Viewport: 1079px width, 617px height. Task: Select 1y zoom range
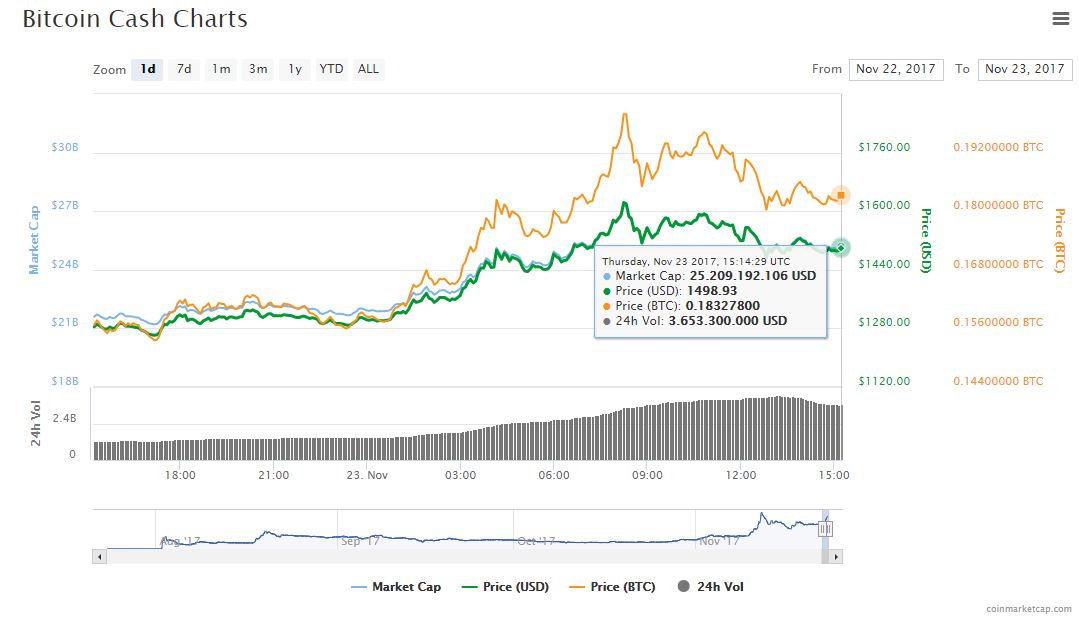pyautogui.click(x=295, y=69)
